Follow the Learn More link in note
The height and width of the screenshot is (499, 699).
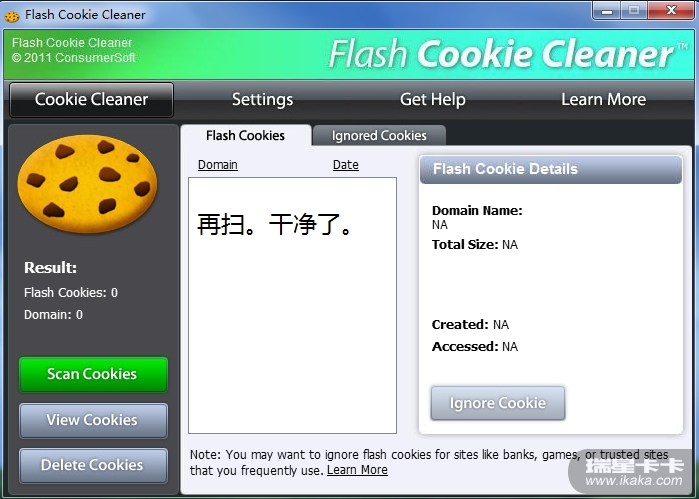[x=357, y=470]
